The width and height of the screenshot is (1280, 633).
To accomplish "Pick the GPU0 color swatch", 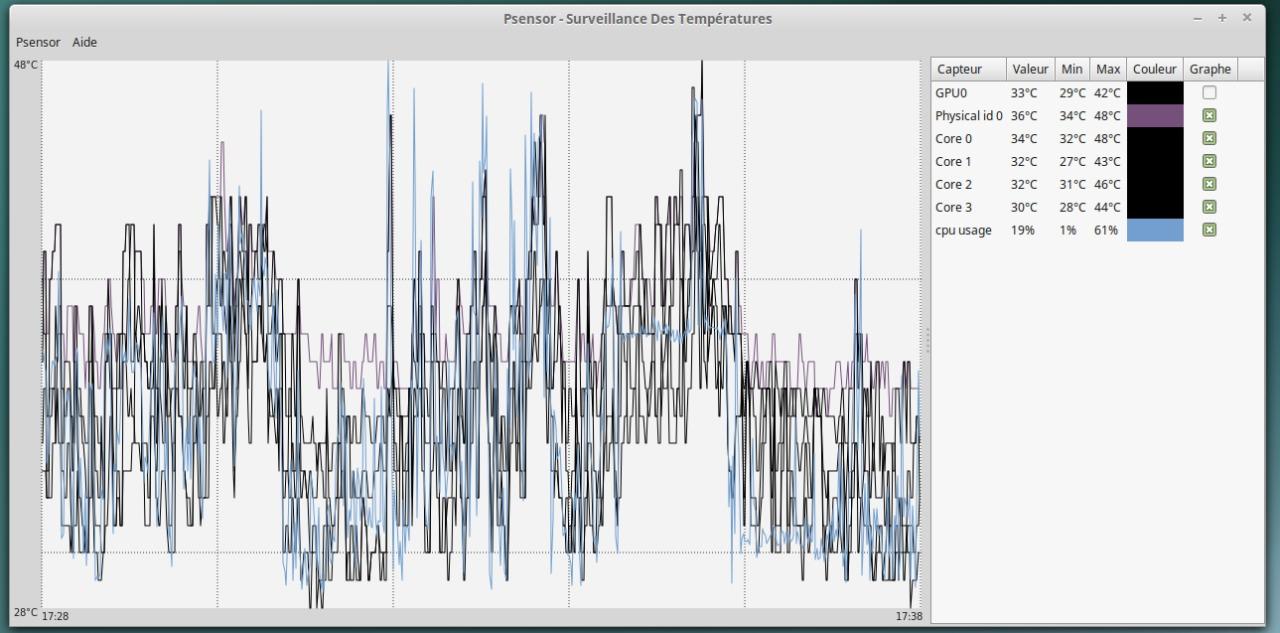I will (x=1155, y=93).
